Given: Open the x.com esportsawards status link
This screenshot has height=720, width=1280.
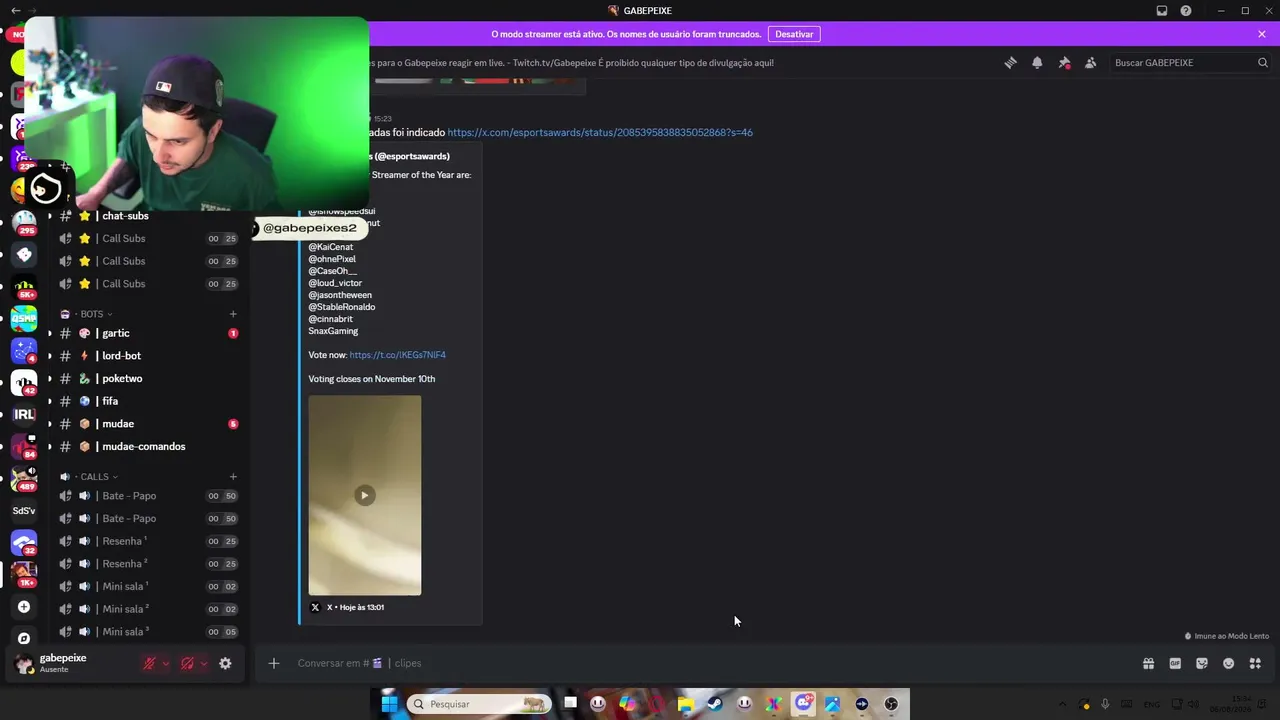Looking at the screenshot, I should (600, 132).
